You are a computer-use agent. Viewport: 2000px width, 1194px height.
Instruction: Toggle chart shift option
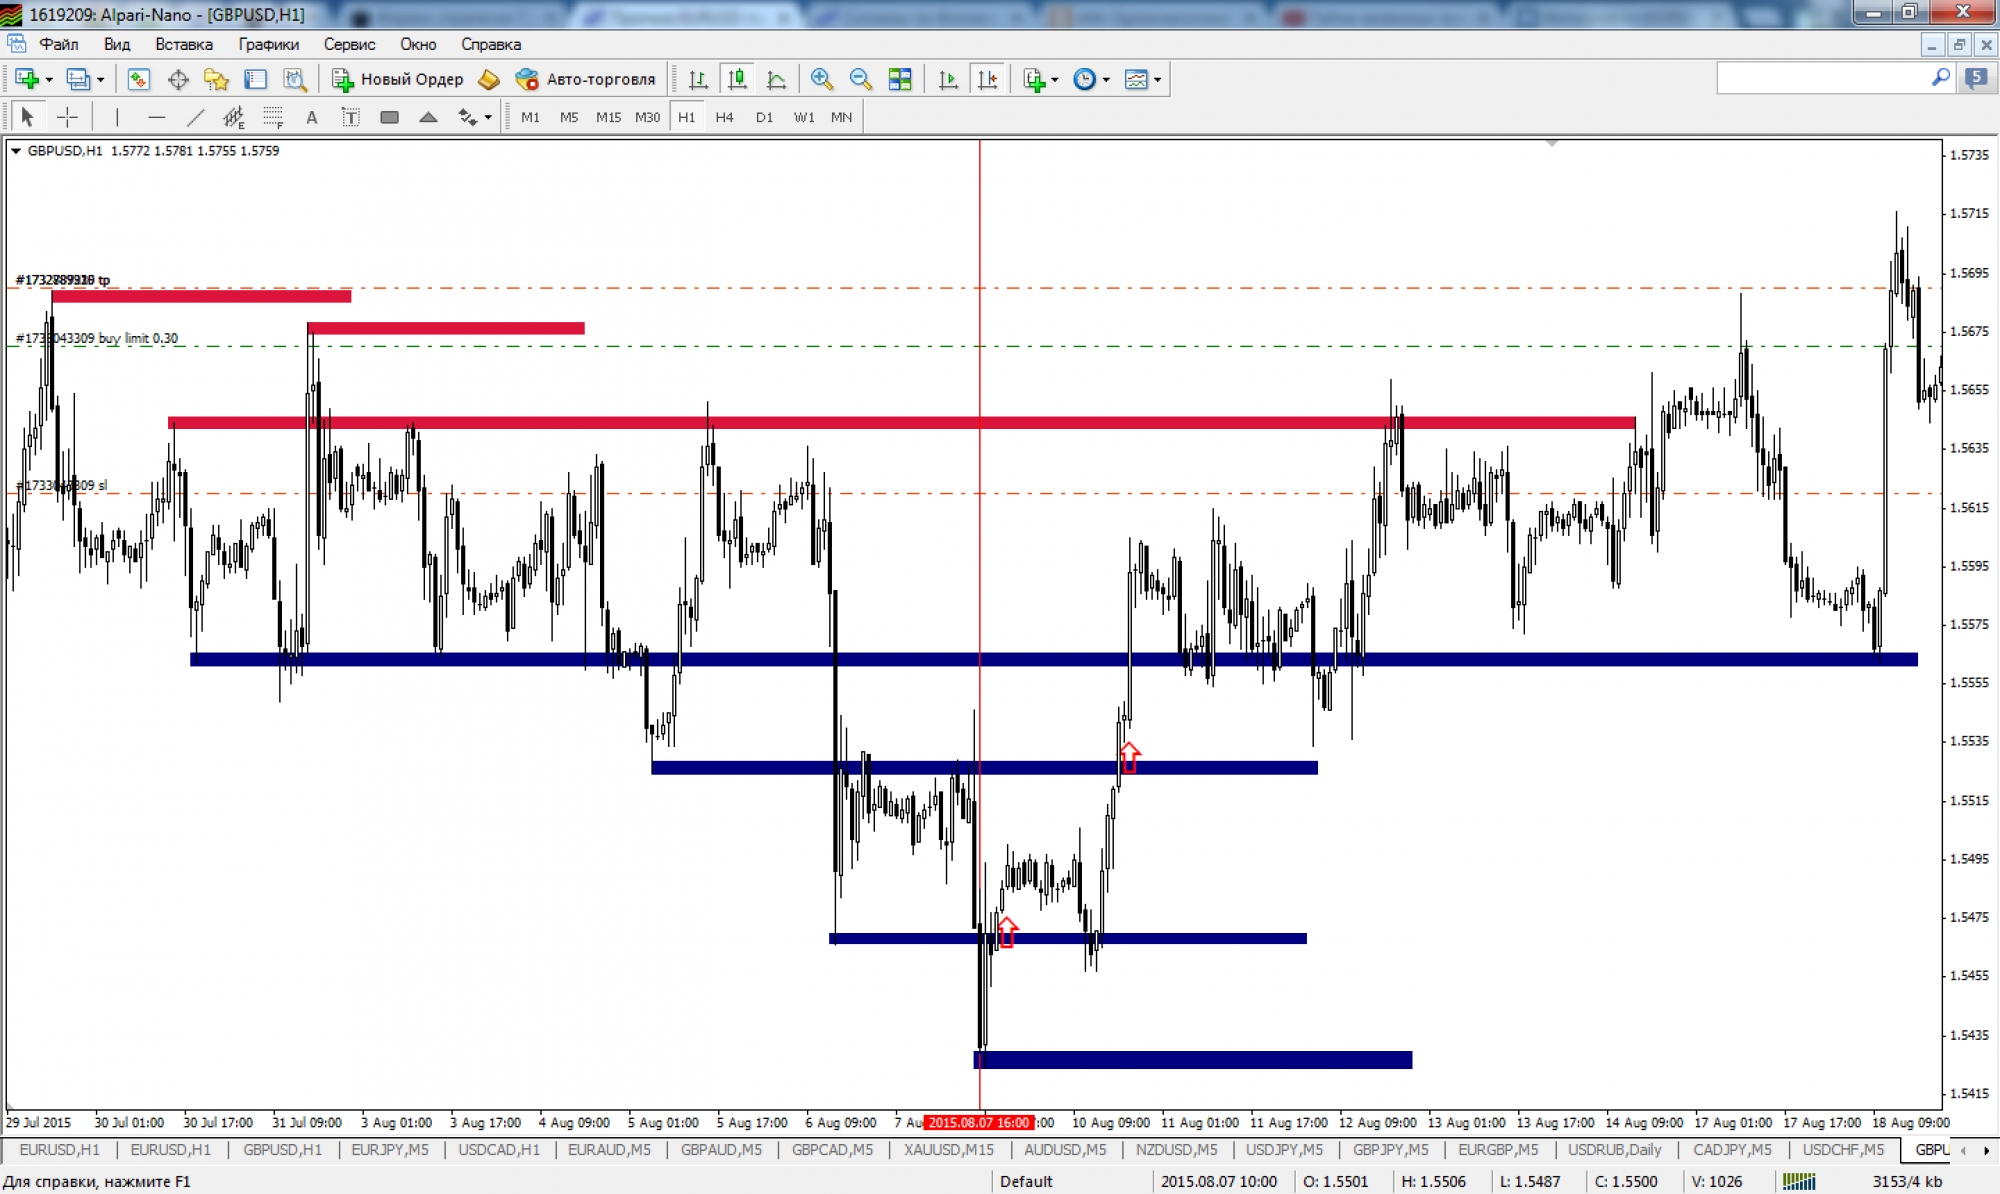tap(987, 79)
